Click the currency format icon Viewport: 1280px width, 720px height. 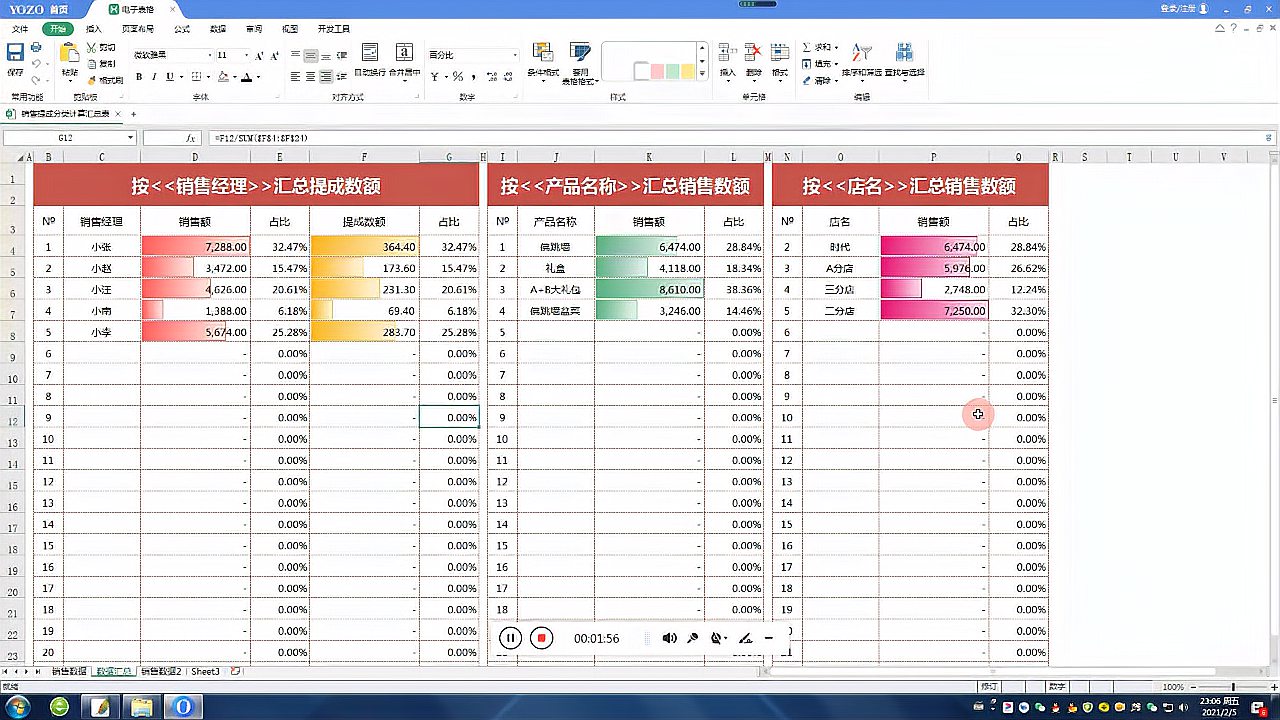(436, 77)
